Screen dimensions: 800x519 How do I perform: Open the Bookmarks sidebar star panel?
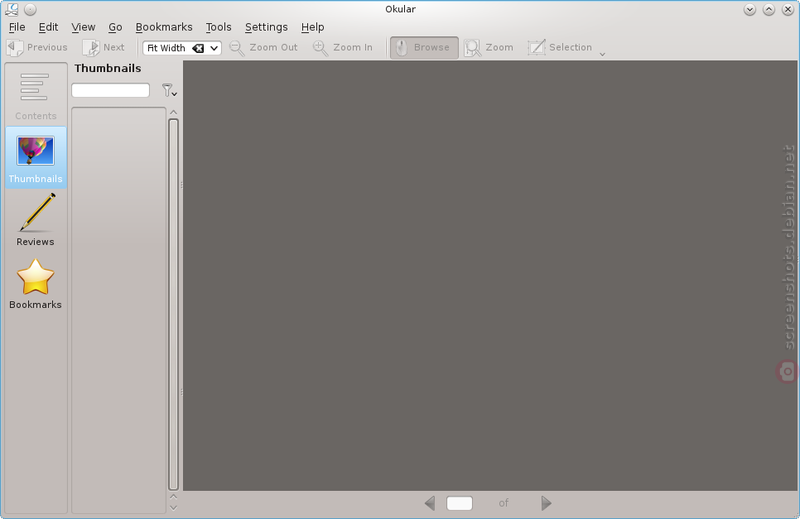tap(36, 284)
